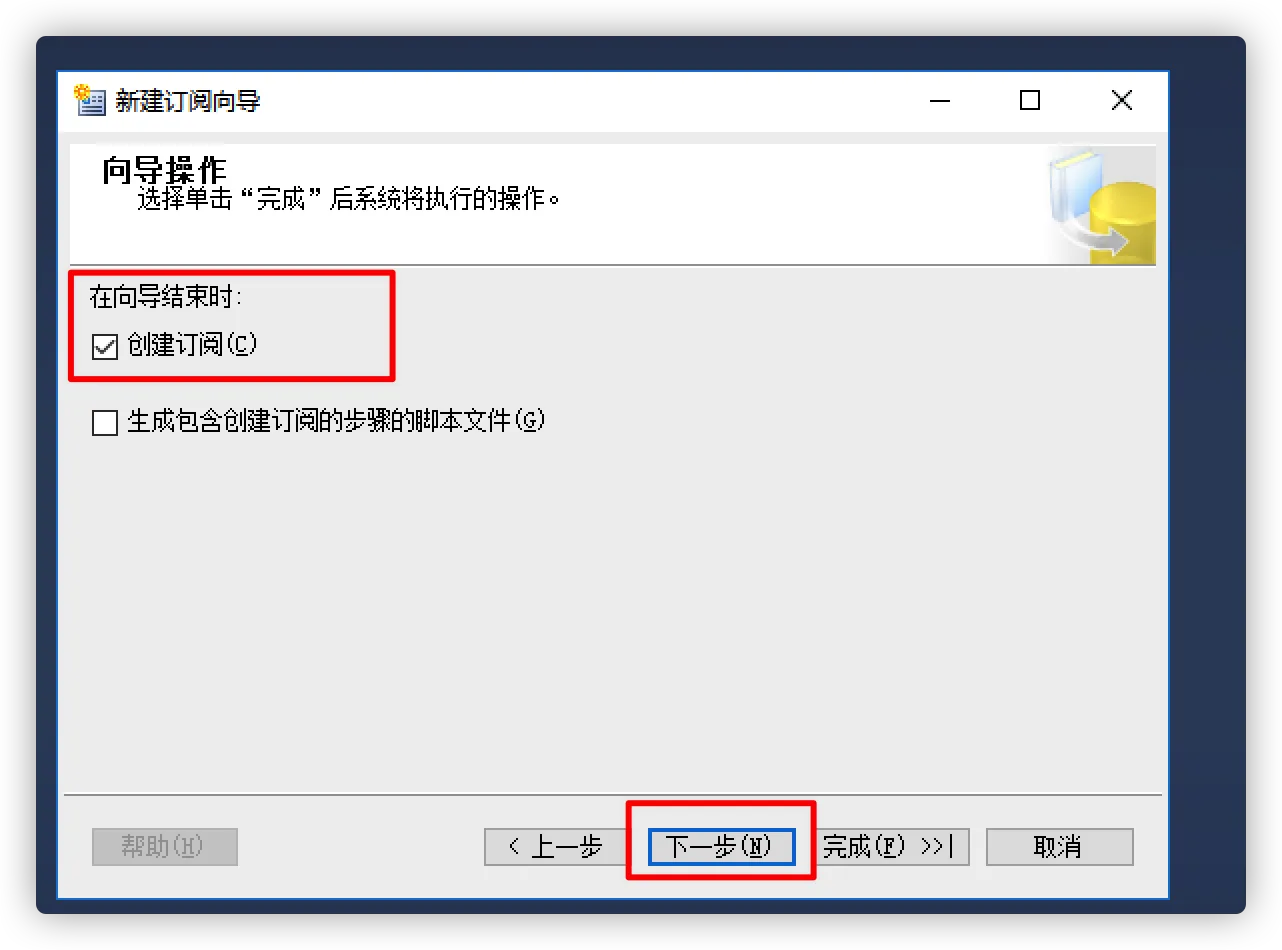Proceed using the 下一步(N) button

721,847
